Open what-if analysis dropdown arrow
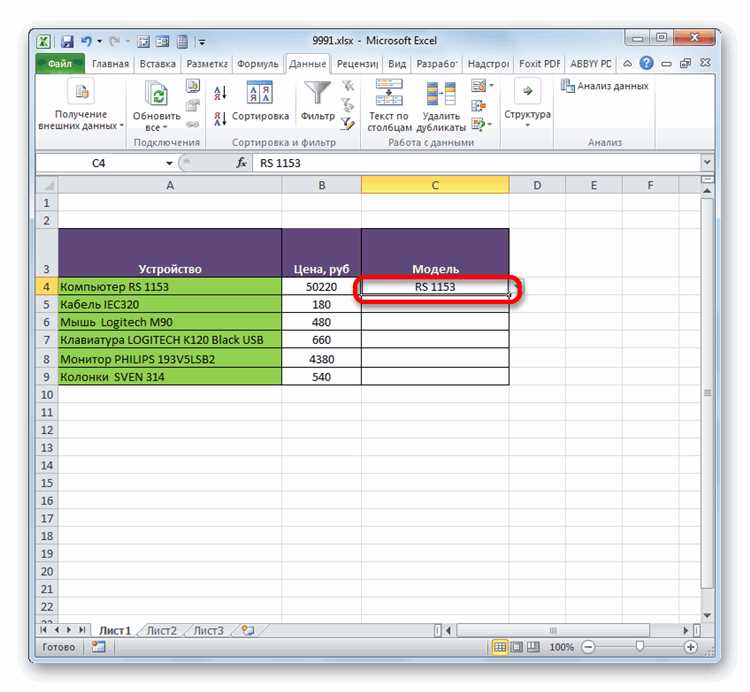The image size is (750, 692). [x=490, y=125]
